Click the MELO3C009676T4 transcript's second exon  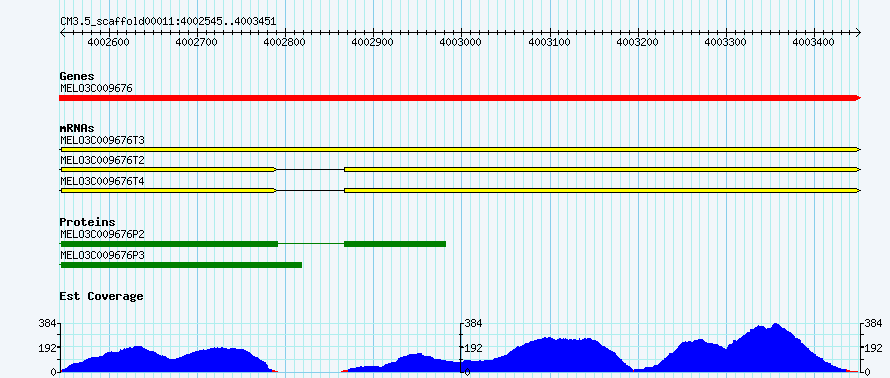pyautogui.click(x=602, y=191)
